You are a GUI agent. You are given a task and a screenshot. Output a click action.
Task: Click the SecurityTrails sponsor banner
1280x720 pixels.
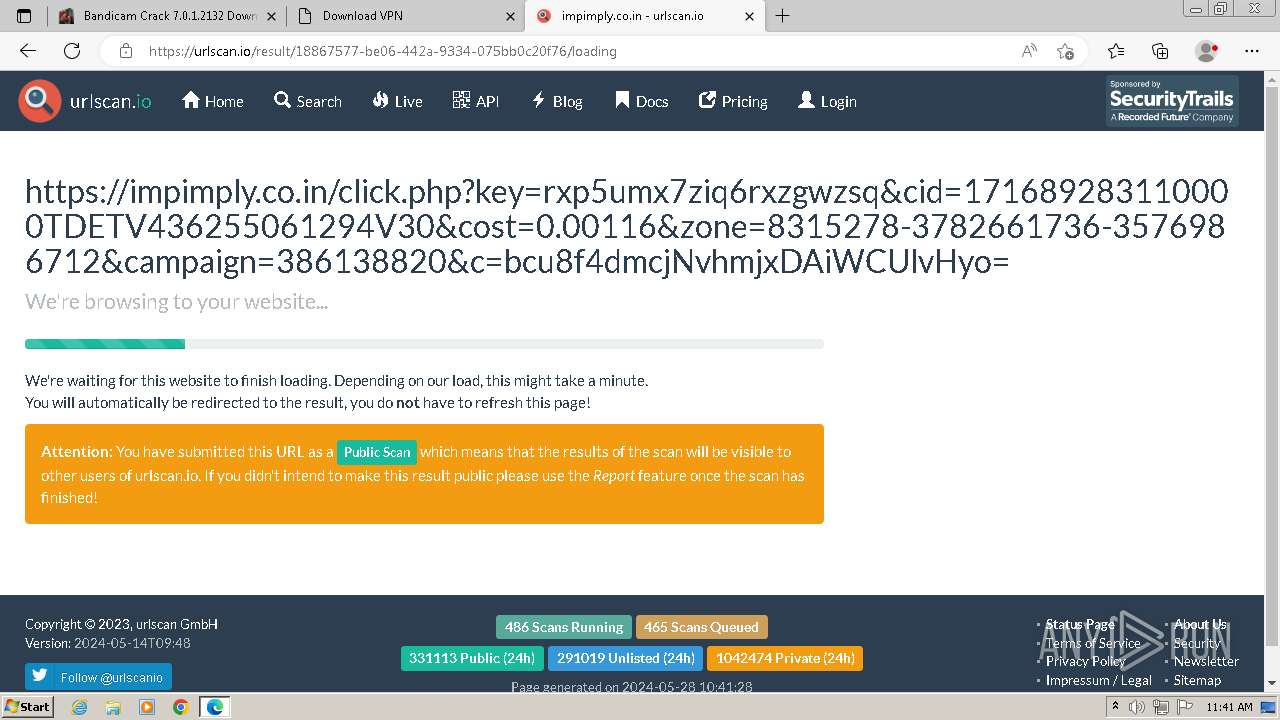coord(1172,101)
